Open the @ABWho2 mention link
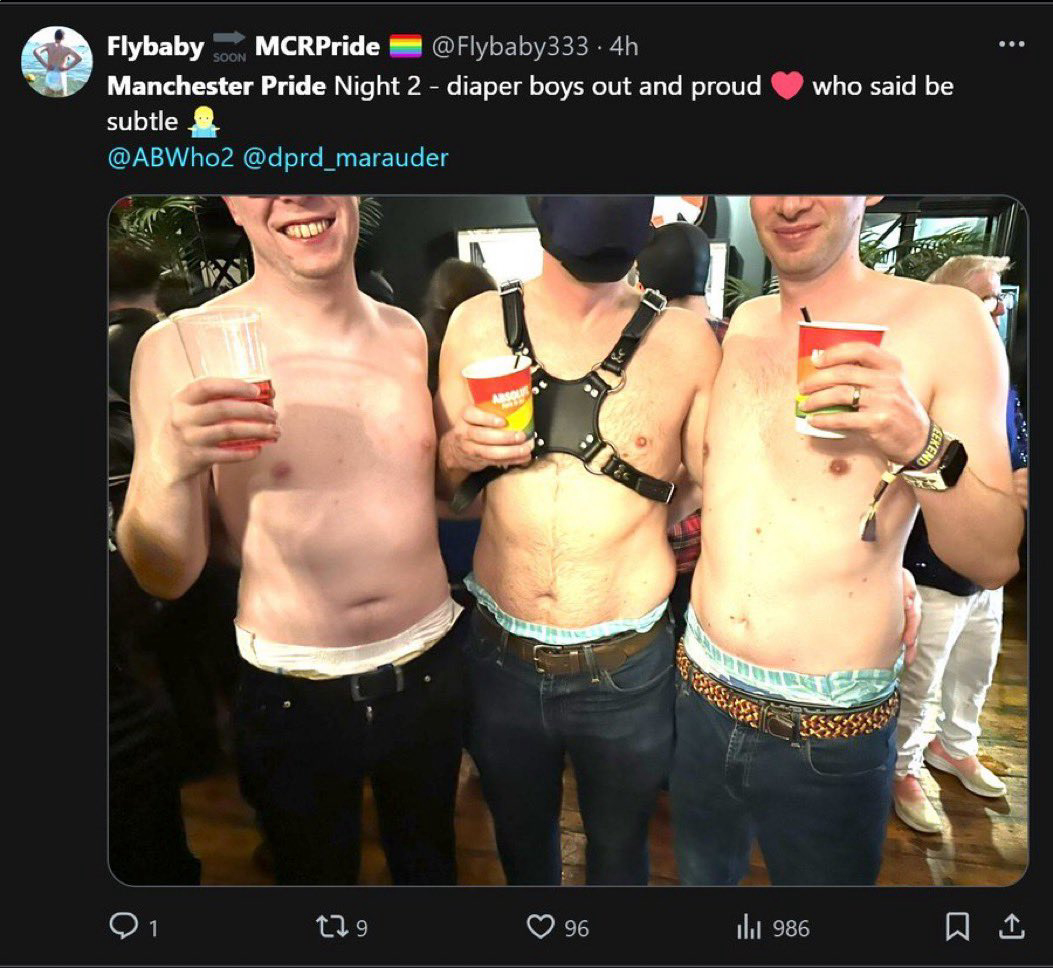Image resolution: width=1053 pixels, height=968 pixels. pyautogui.click(x=171, y=157)
